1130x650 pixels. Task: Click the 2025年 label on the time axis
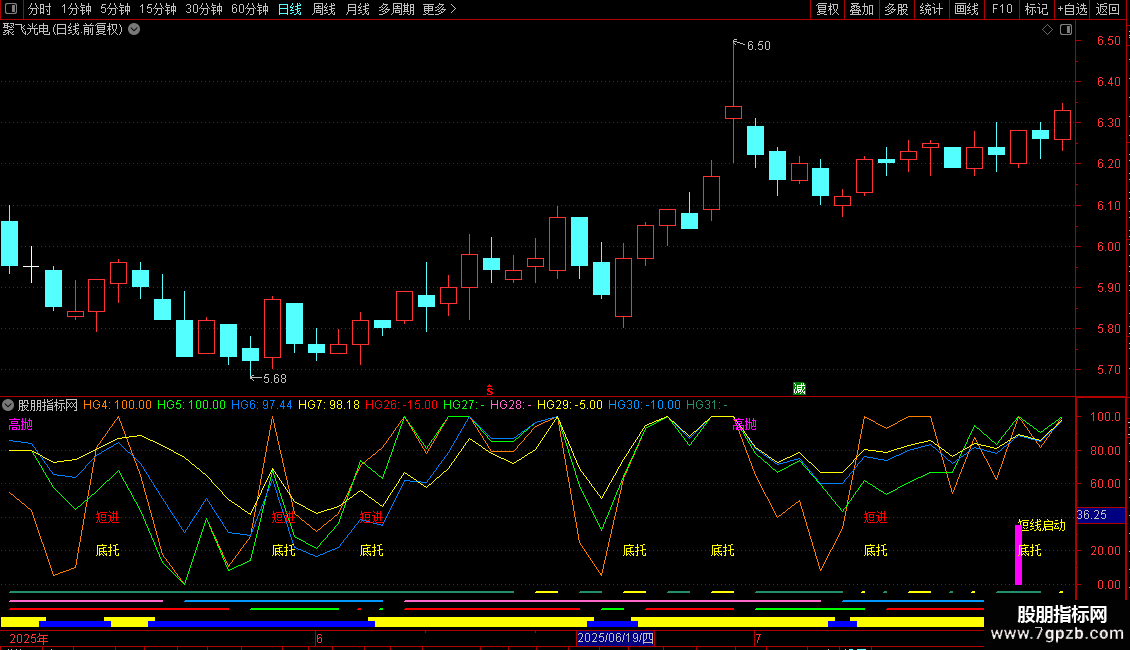point(29,638)
